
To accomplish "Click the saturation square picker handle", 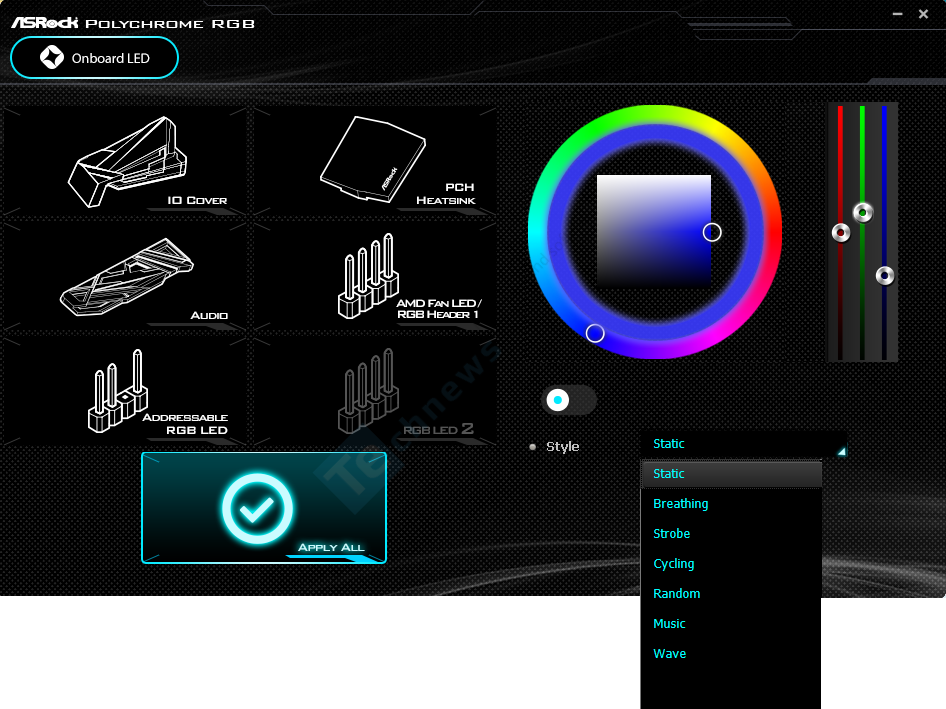I will (x=712, y=232).
